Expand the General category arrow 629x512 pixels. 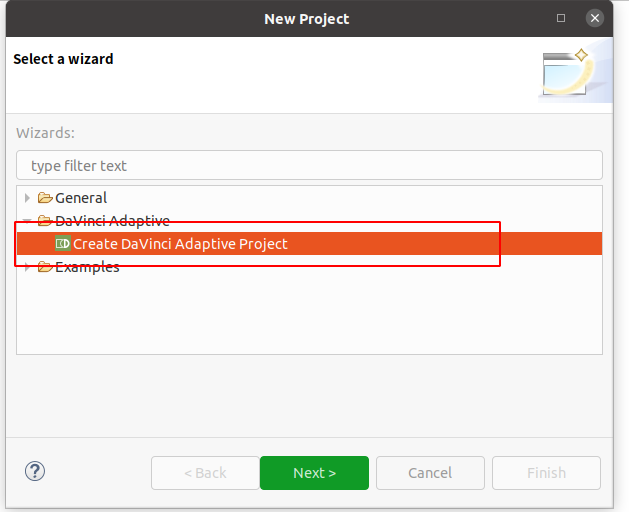tap(27, 198)
